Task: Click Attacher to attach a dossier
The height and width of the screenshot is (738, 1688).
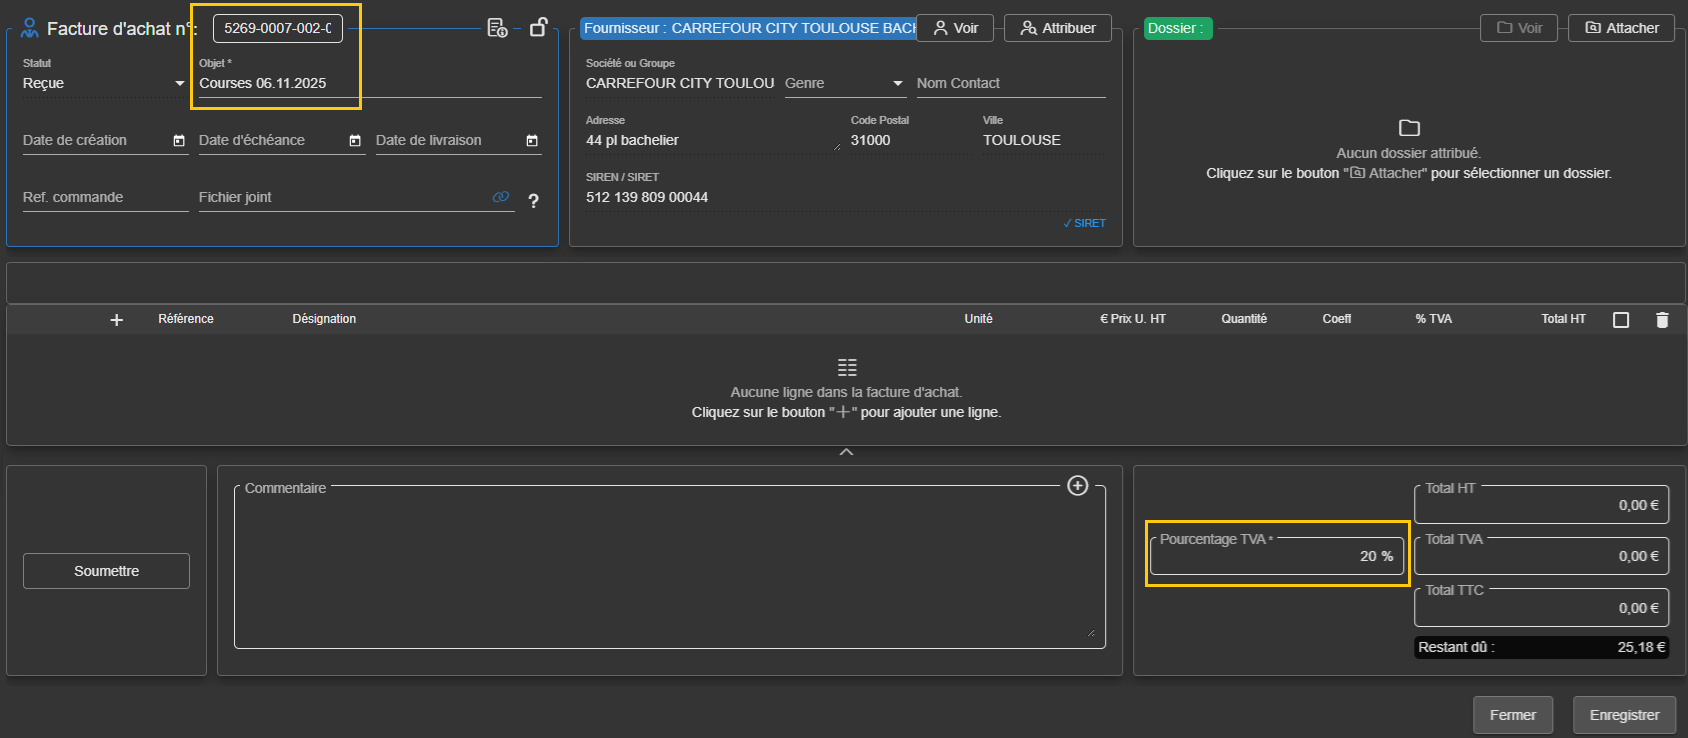Action: [1622, 28]
